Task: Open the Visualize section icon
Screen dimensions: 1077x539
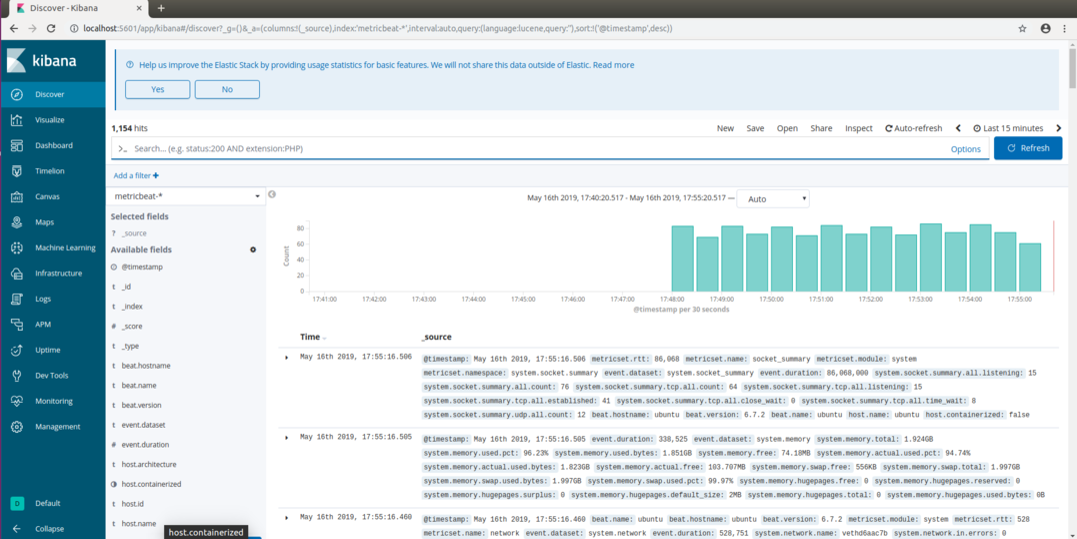Action: coord(17,119)
